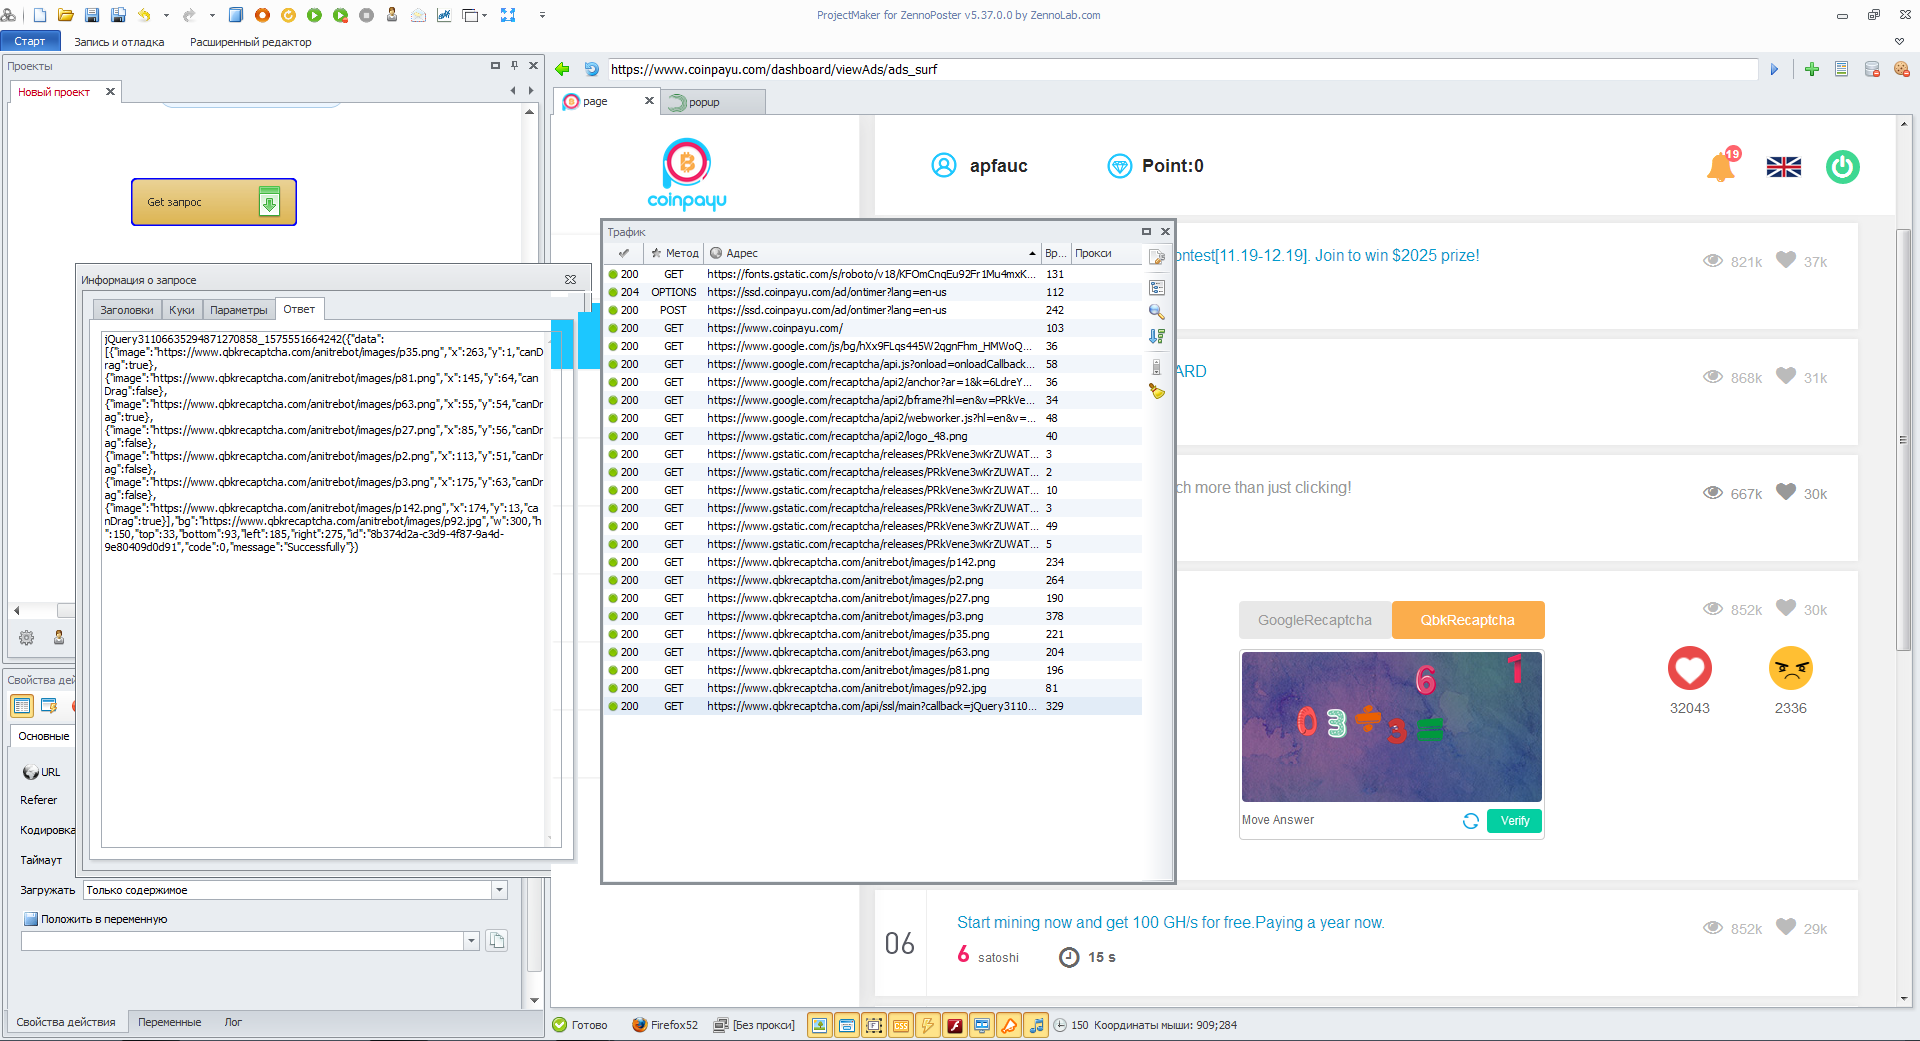Undo last action with yellow arrow

pyautogui.click(x=144, y=15)
